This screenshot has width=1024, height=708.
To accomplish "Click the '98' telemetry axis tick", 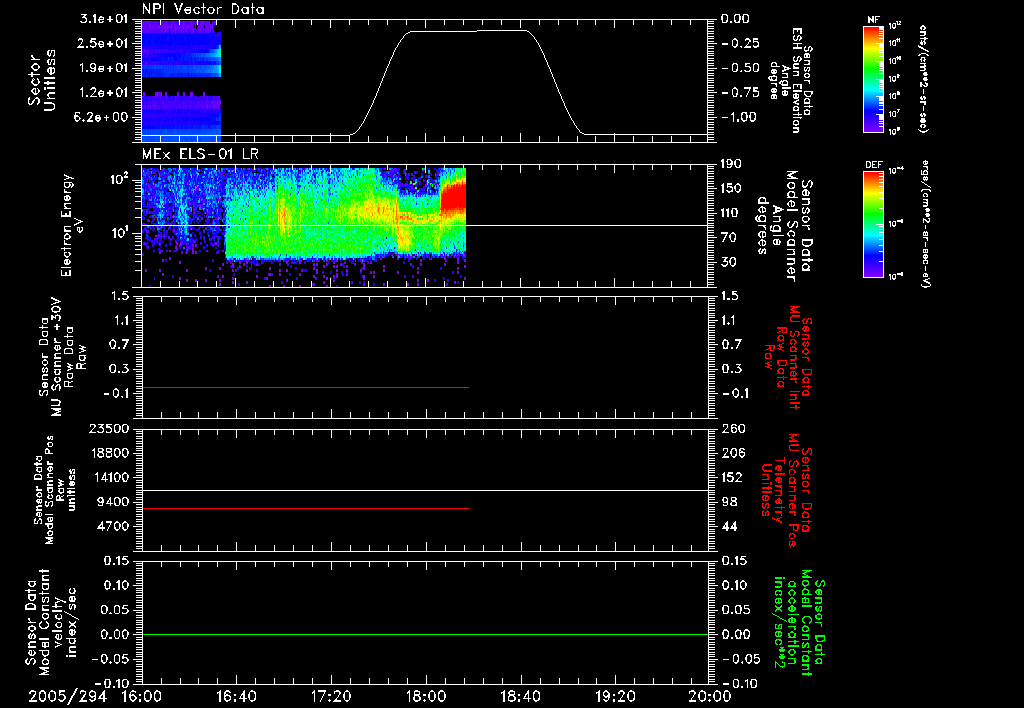I will pos(731,502).
